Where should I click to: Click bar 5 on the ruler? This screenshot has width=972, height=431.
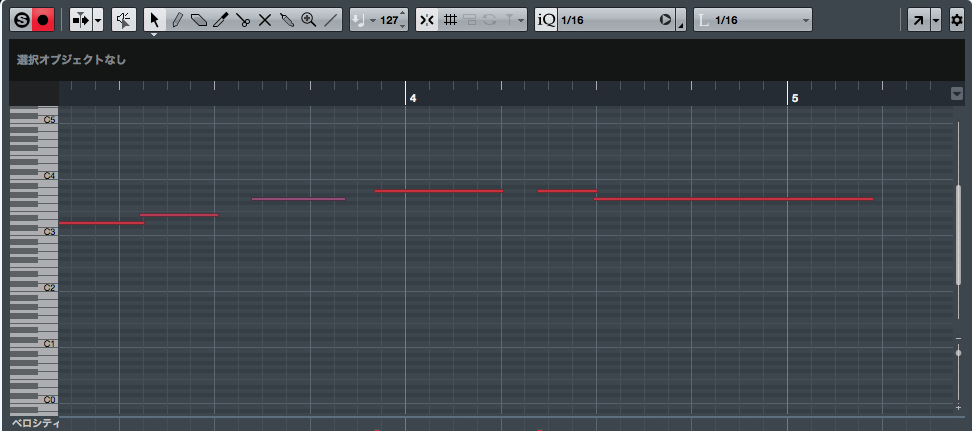pos(795,98)
